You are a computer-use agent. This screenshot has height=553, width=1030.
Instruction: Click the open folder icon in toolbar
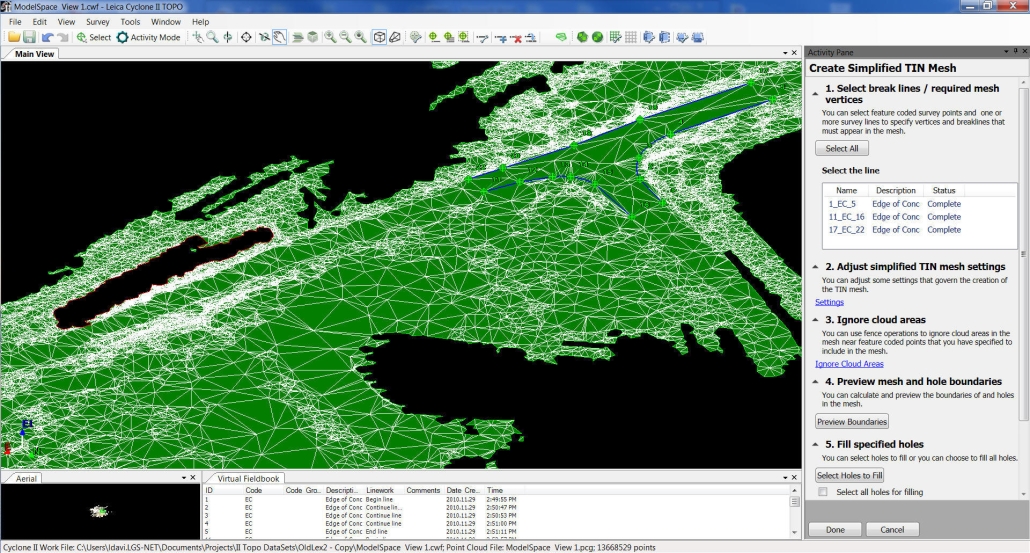pyautogui.click(x=14, y=37)
